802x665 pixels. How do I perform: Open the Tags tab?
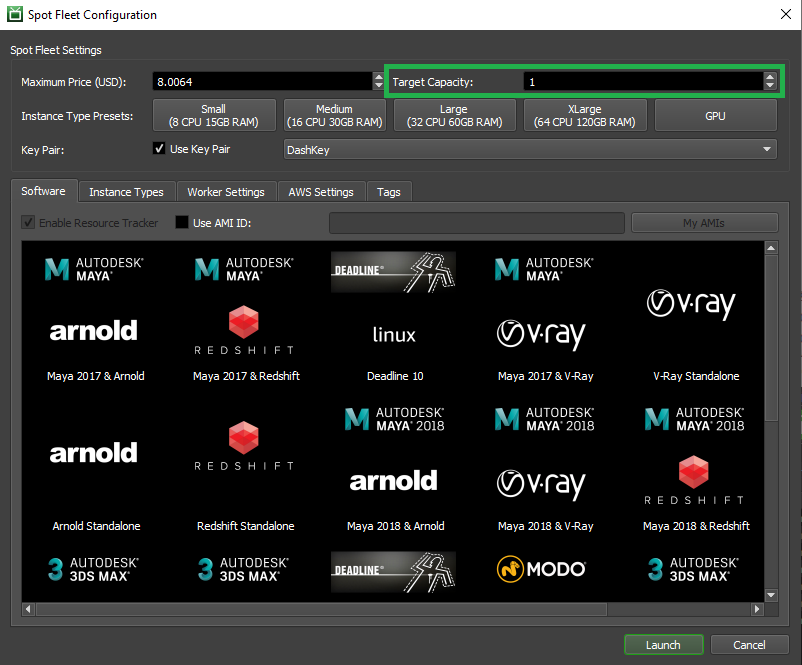coord(389,192)
